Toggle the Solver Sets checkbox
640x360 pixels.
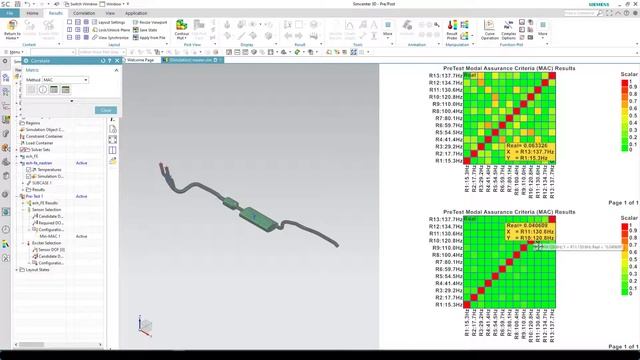pos(23,150)
